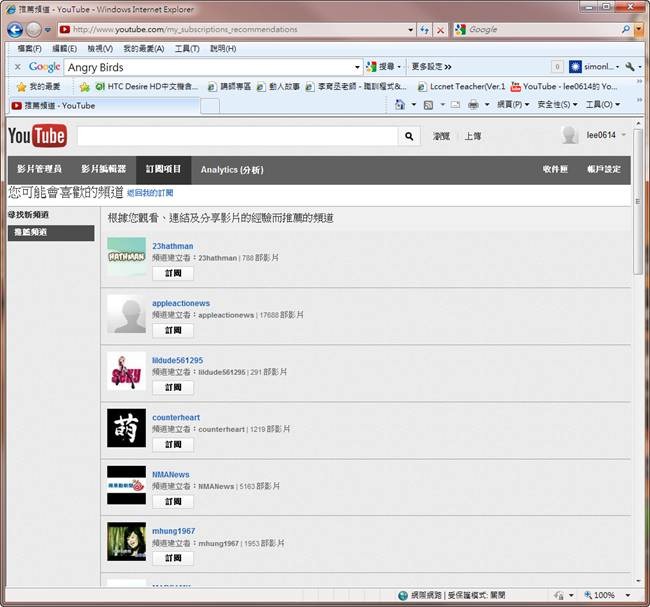Subscribe to the mhung1967 channel
Image resolution: width=650 pixels, height=607 pixels.
[x=173, y=558]
